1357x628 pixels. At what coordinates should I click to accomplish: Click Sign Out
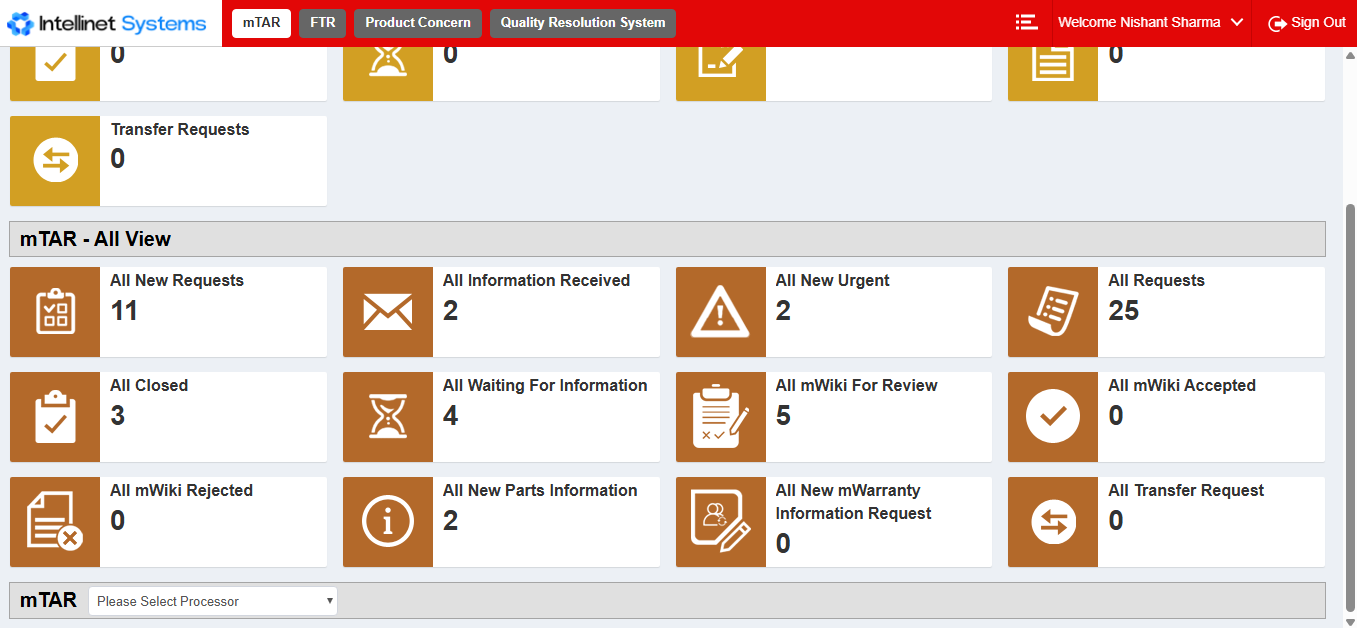click(x=1307, y=22)
